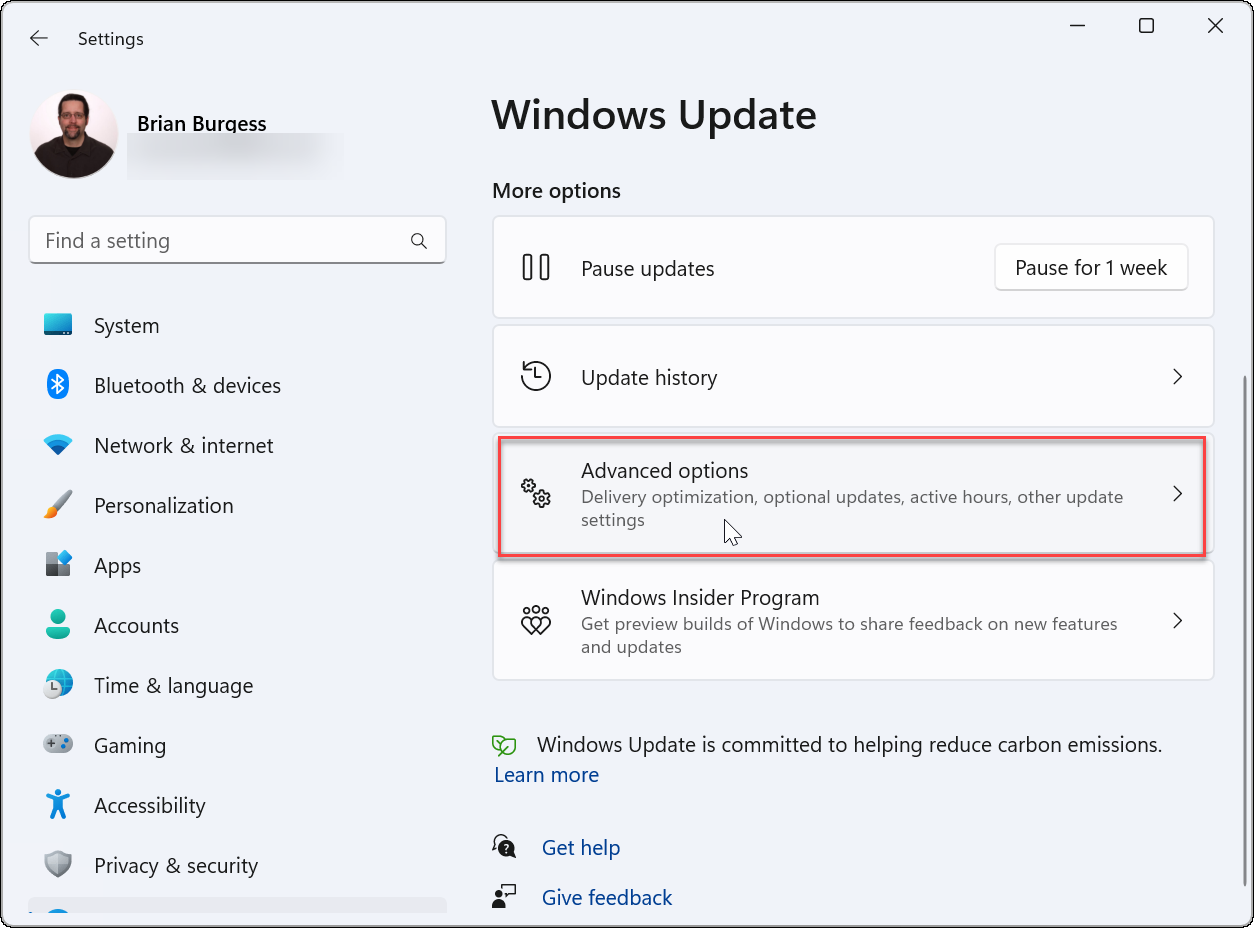Expand the Update history entry
The height and width of the screenshot is (928, 1254).
[x=1178, y=376]
